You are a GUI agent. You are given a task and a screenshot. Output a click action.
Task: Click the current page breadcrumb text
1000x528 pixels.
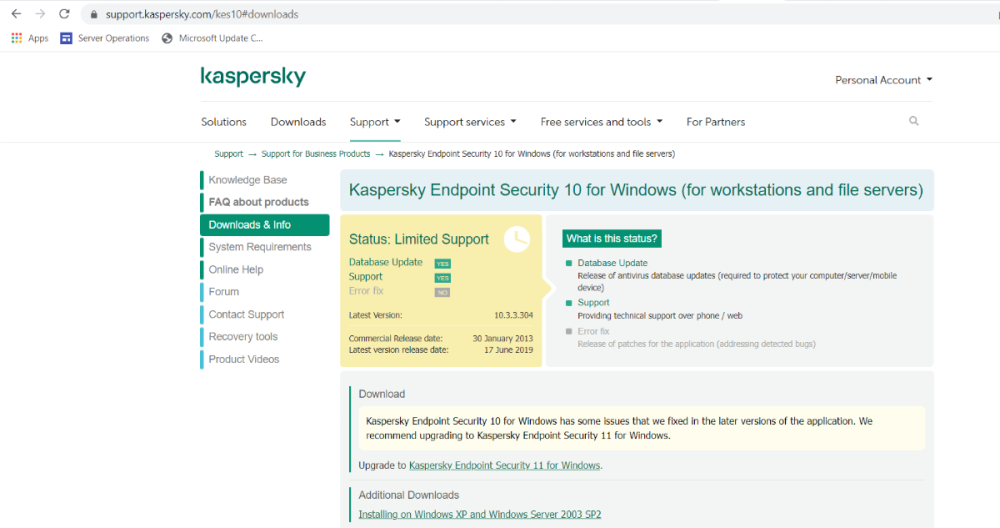(x=532, y=154)
